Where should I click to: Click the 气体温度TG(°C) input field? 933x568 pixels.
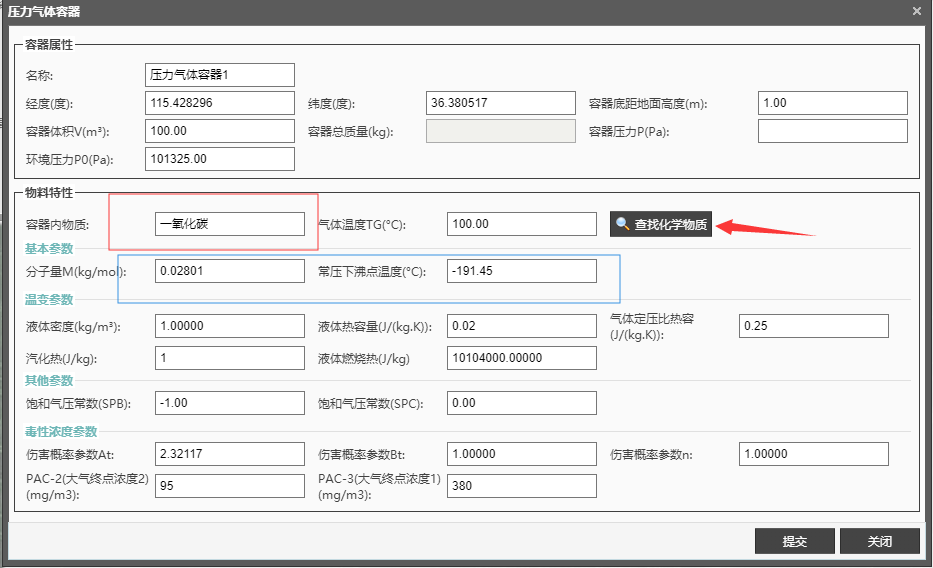point(522,224)
